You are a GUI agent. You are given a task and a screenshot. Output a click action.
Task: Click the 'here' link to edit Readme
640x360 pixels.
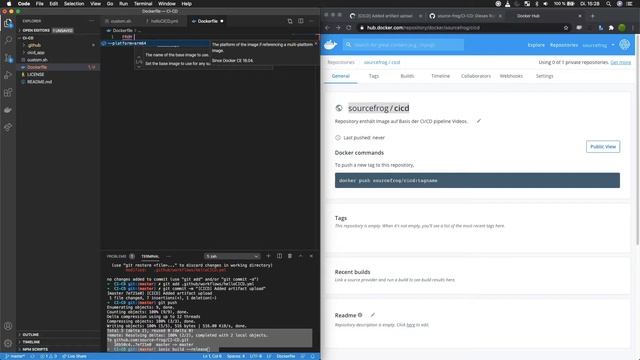(411, 325)
